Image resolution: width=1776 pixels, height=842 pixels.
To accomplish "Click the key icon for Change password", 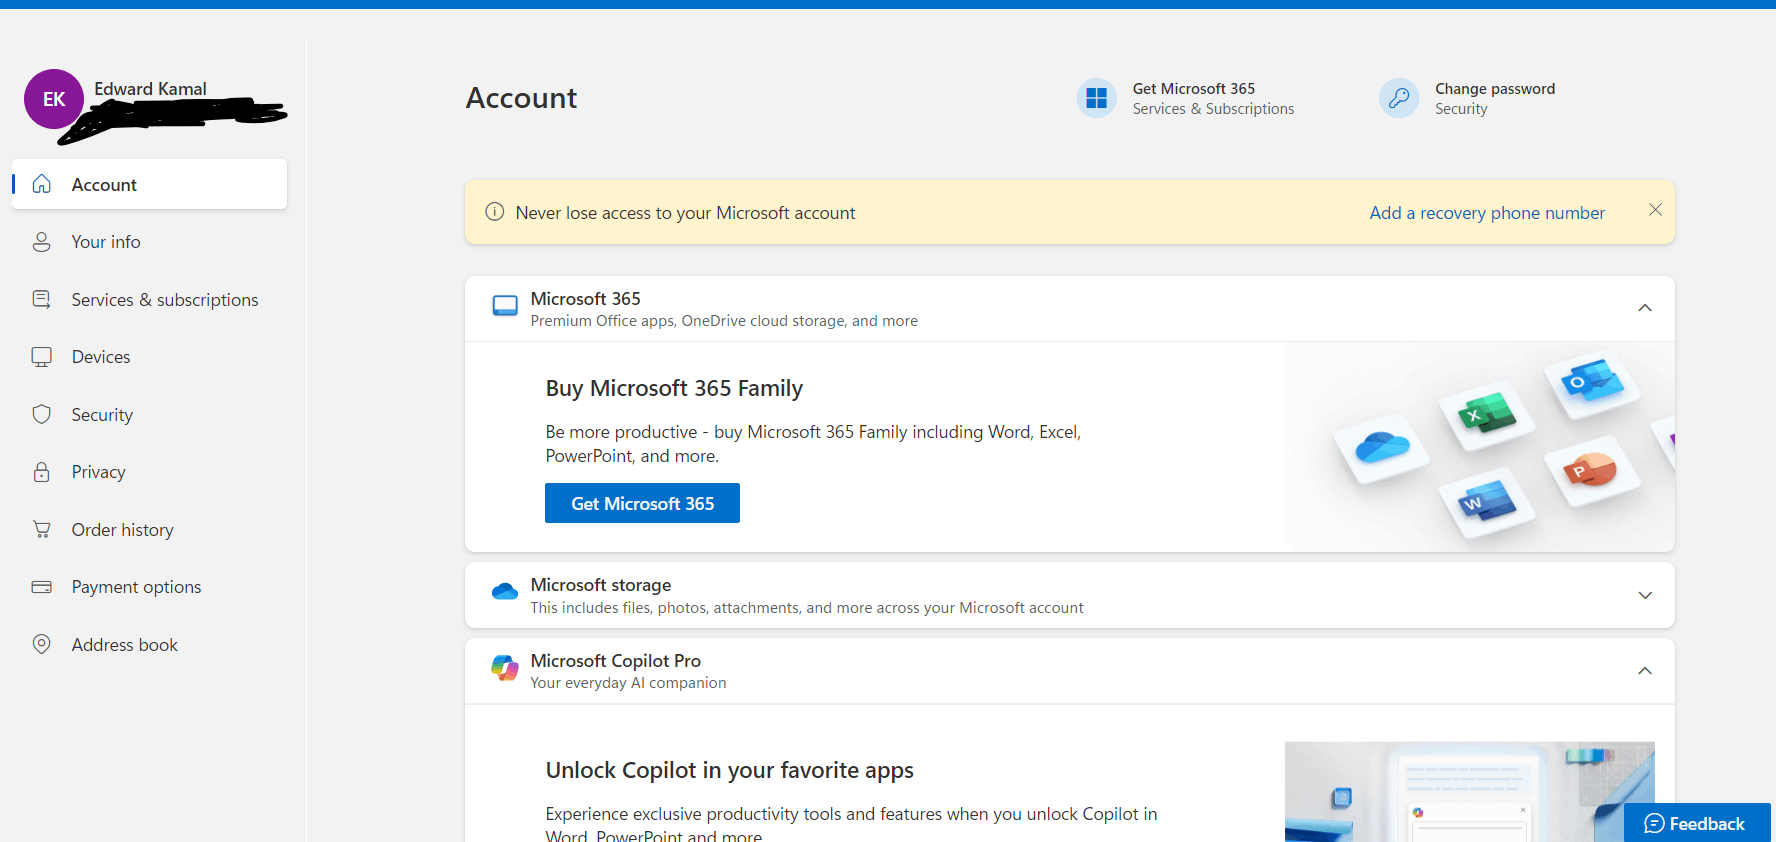I will [x=1399, y=98].
